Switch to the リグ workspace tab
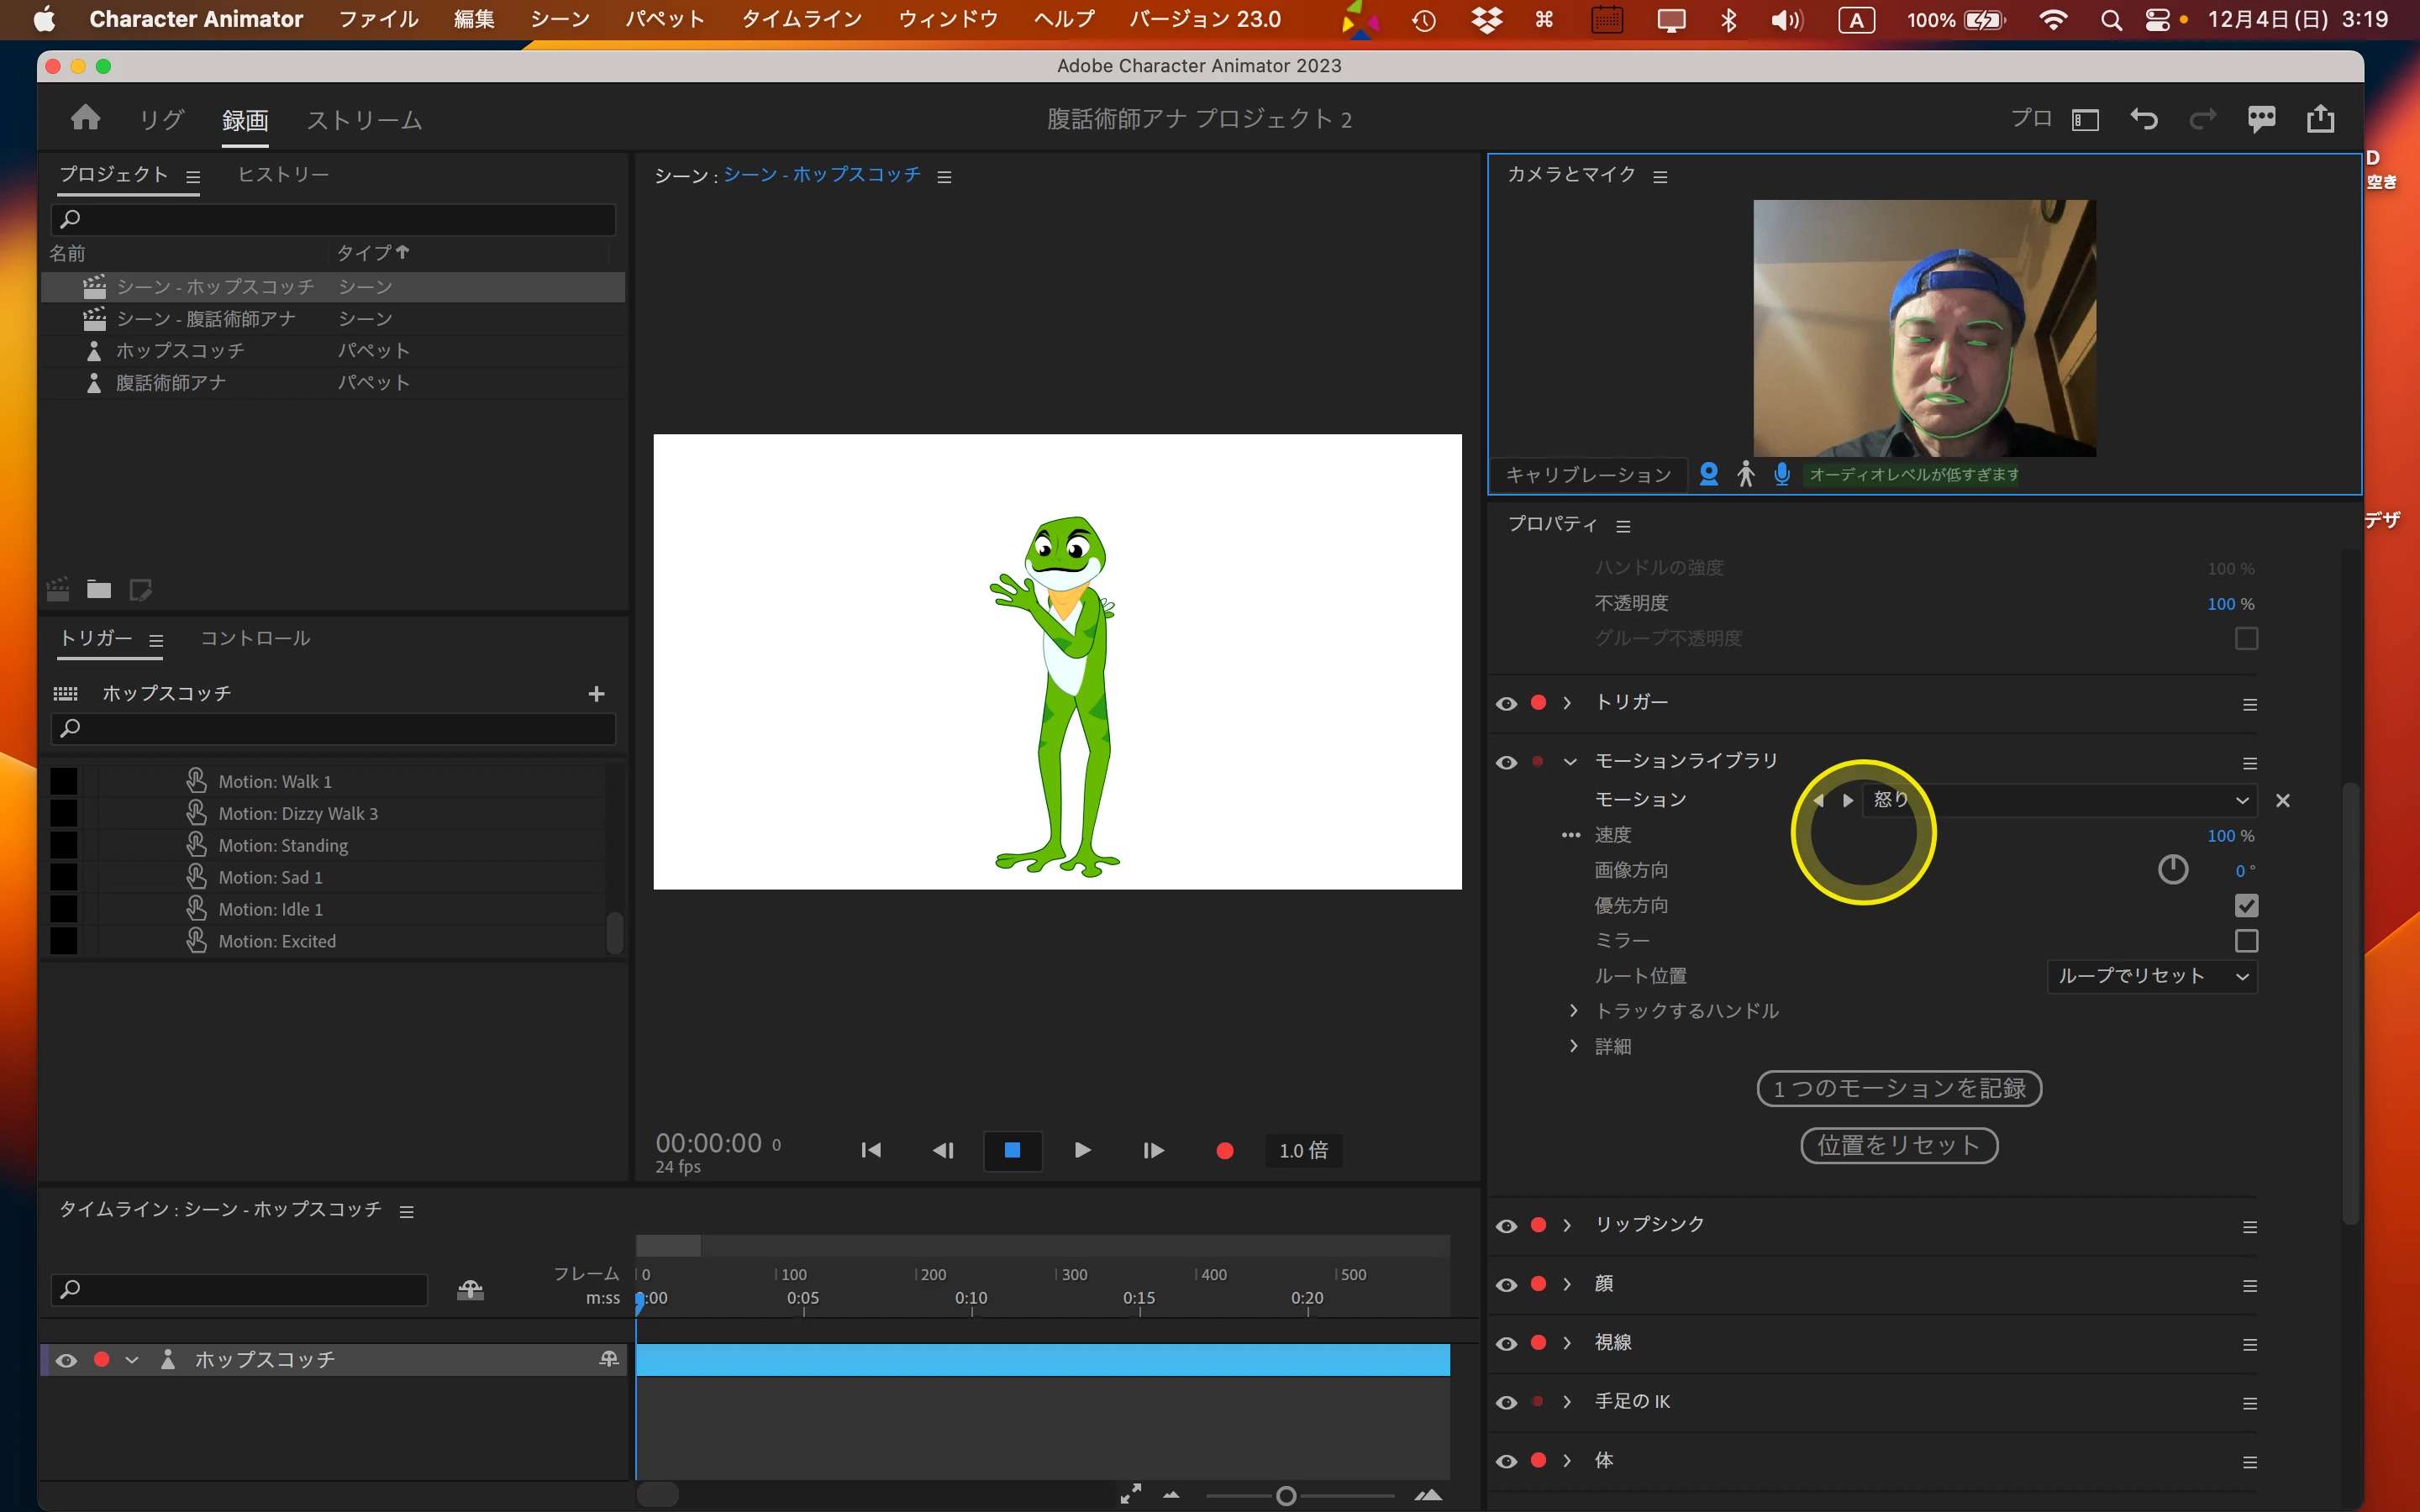Screen dimensions: 2420x1512 coord(161,120)
